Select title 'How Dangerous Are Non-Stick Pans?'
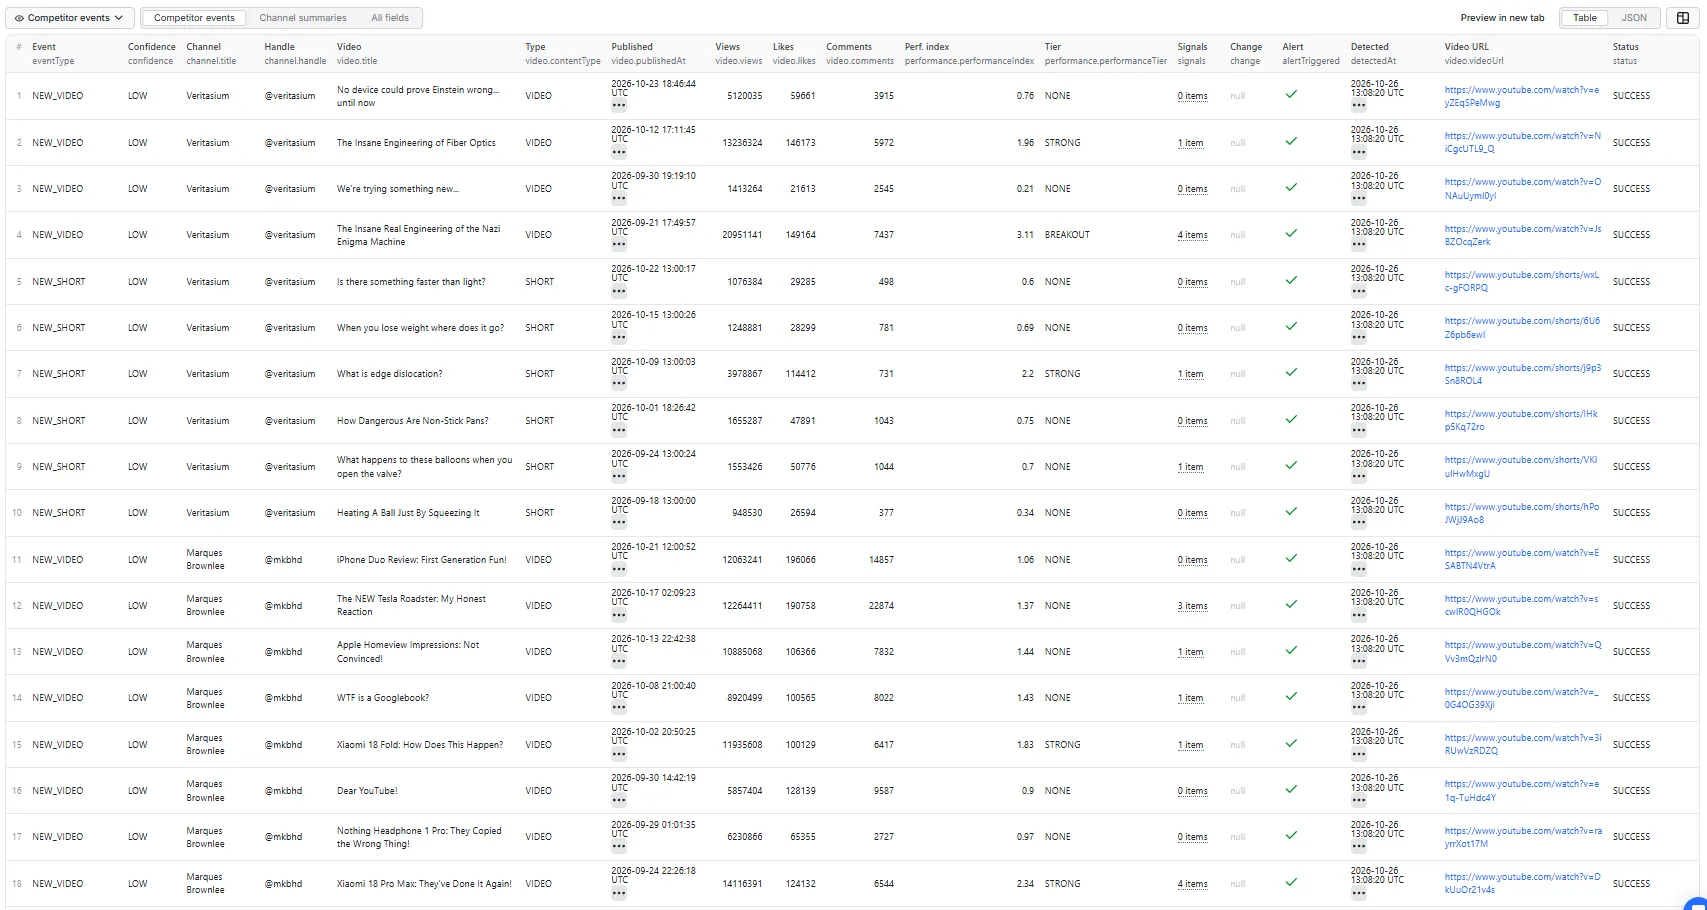This screenshot has width=1707, height=910. click(412, 421)
